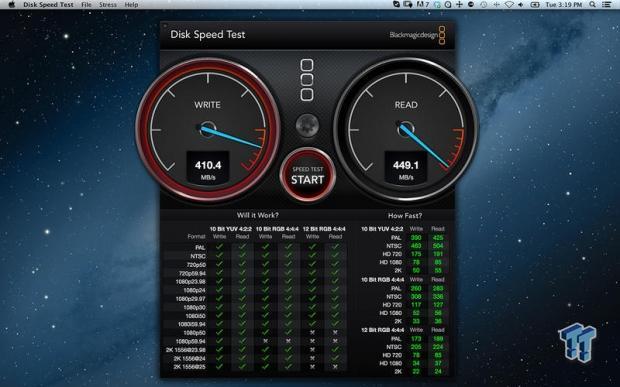
Task: Click the '720p50' format row label
Action: [x=196, y=264]
